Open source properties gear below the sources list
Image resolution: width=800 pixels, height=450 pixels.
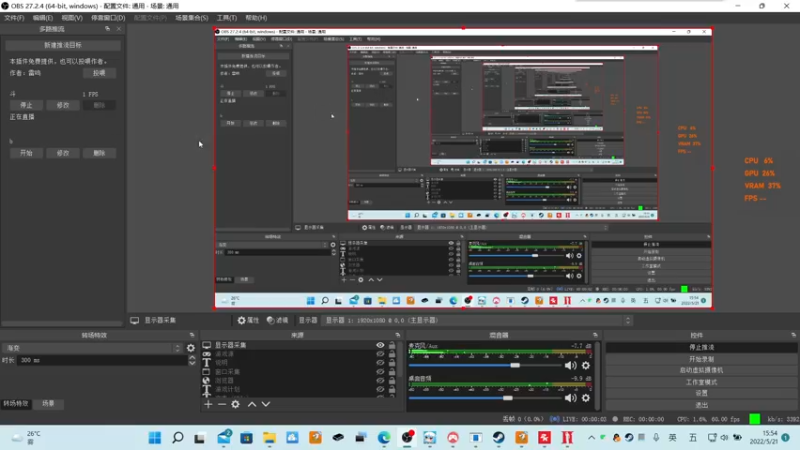click(235, 404)
